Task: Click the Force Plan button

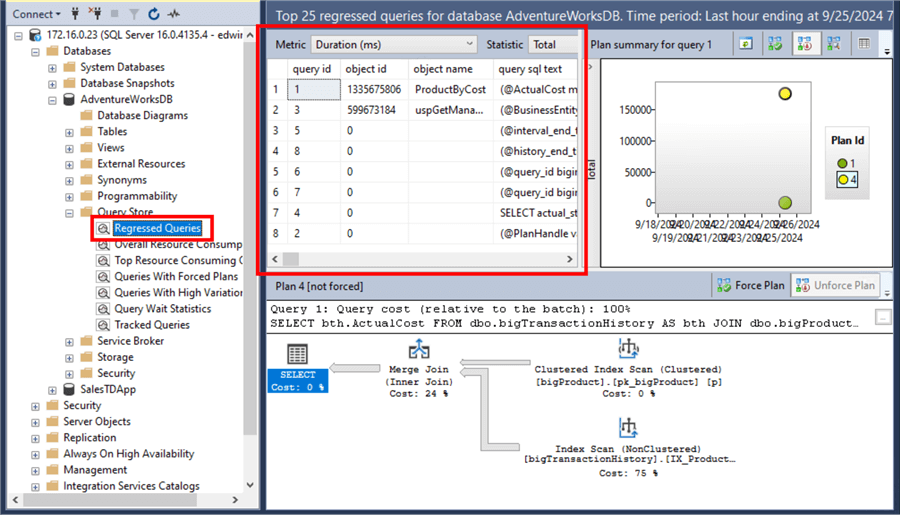Action: pyautogui.click(x=751, y=285)
